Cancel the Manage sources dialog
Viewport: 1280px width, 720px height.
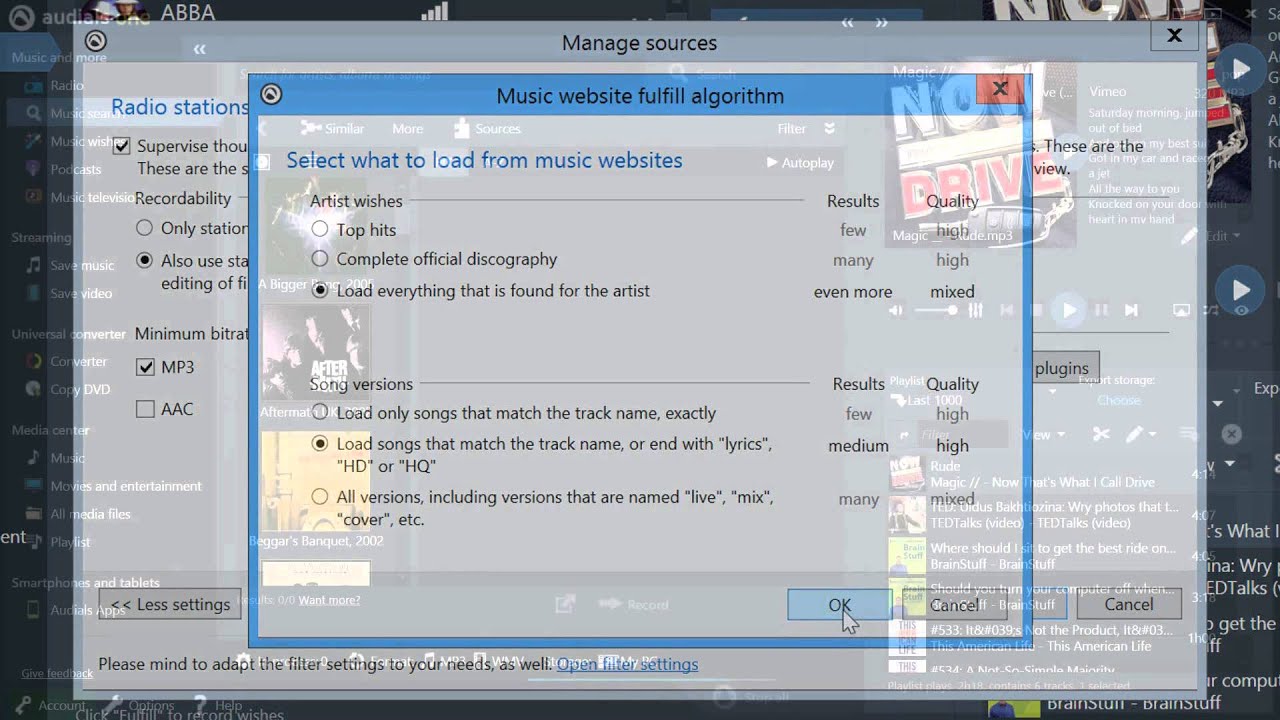1129,604
